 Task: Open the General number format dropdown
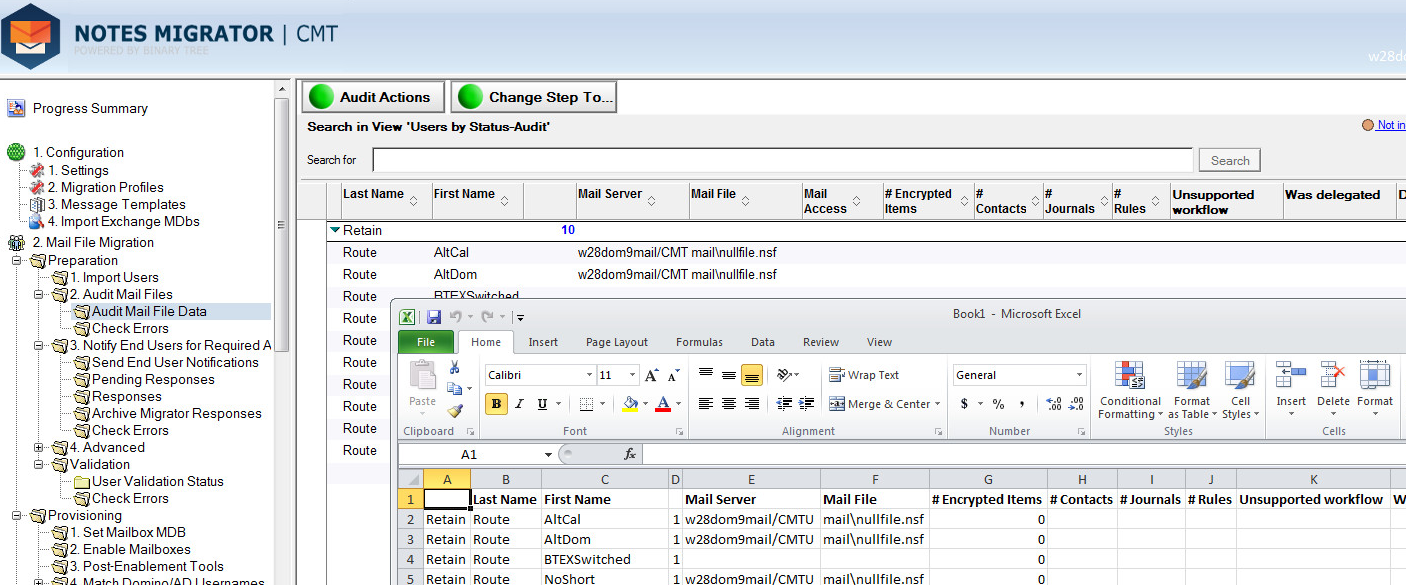click(1079, 376)
